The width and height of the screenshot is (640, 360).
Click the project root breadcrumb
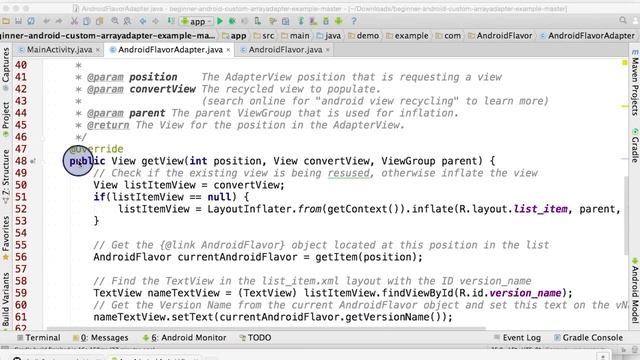tap(107, 36)
